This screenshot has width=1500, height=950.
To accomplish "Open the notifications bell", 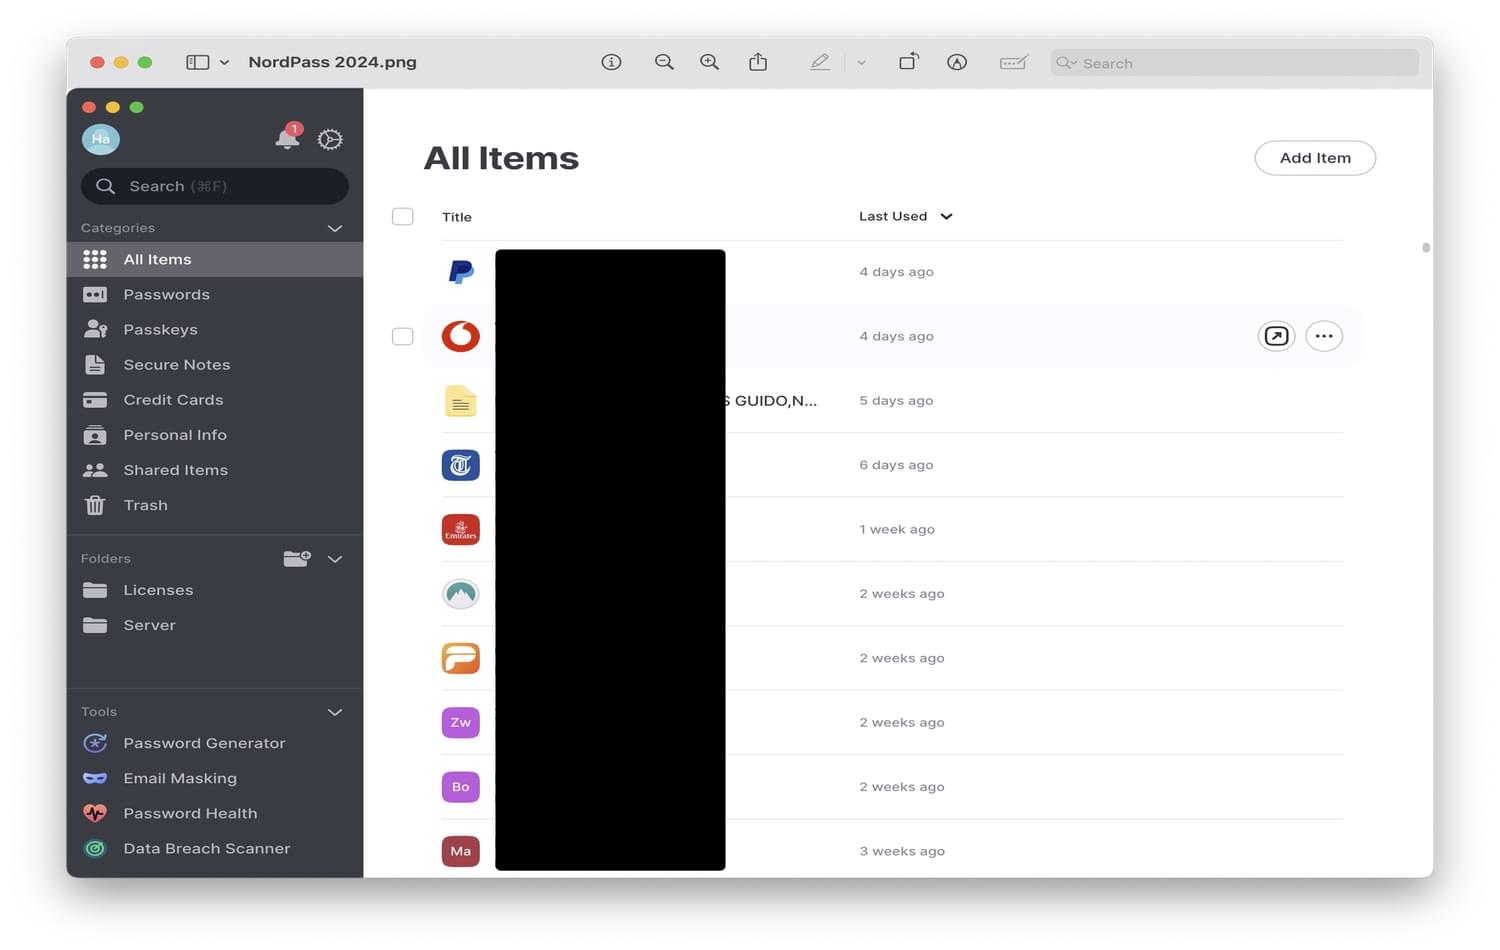I will click(x=288, y=138).
